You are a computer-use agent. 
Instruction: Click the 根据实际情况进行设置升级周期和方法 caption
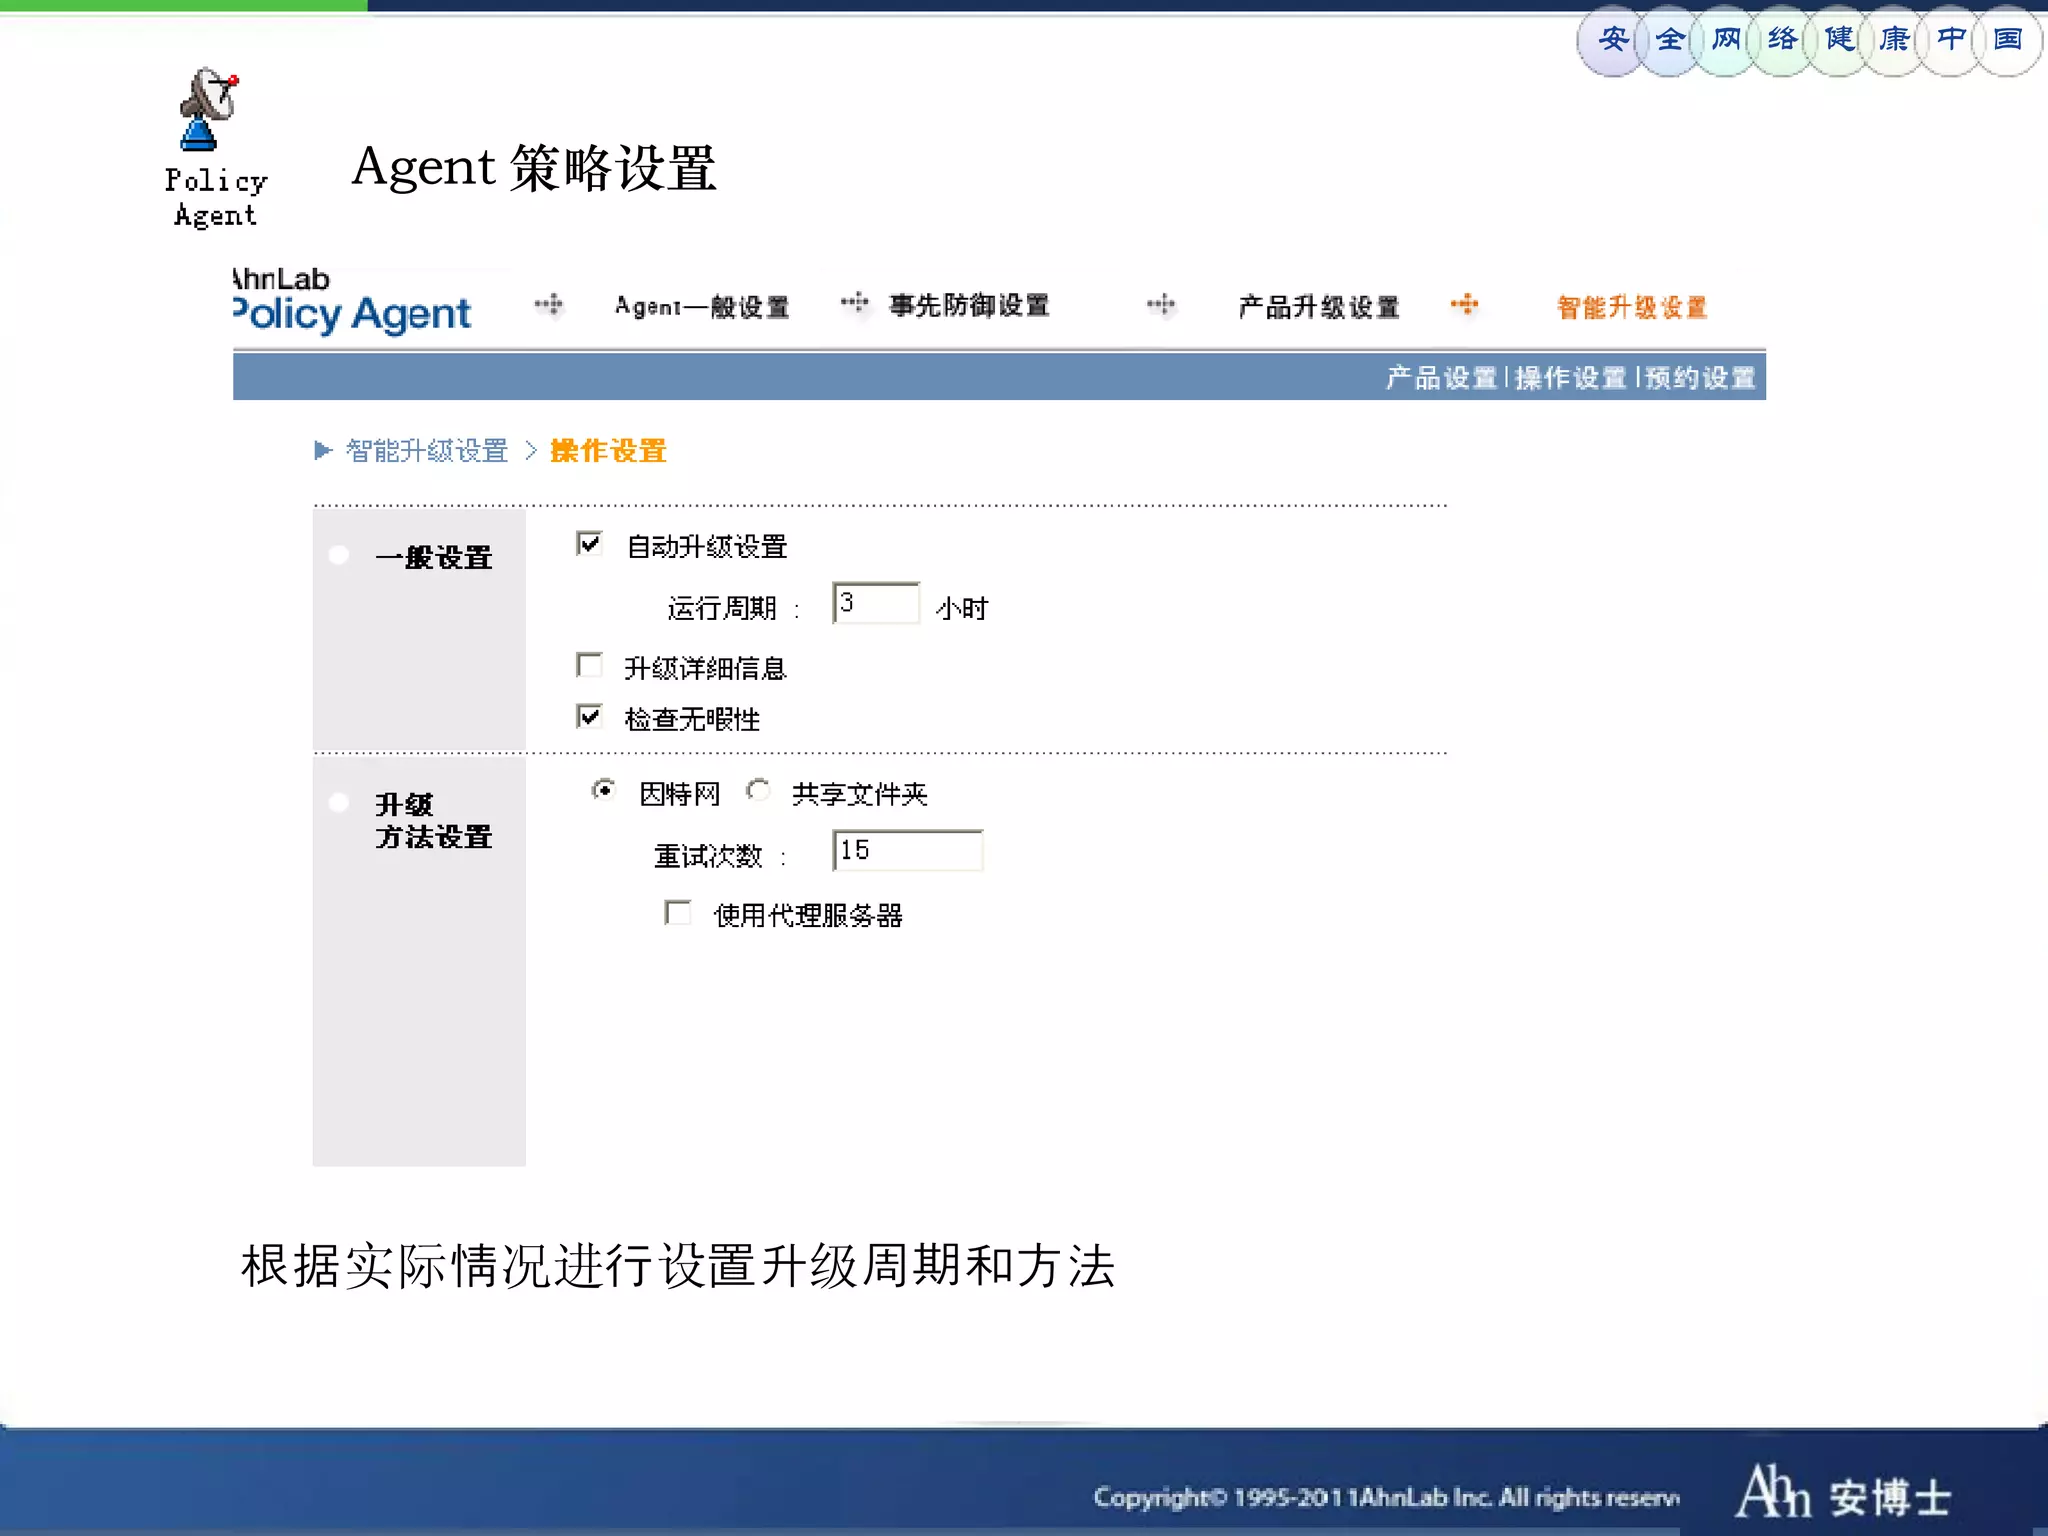click(x=678, y=1266)
